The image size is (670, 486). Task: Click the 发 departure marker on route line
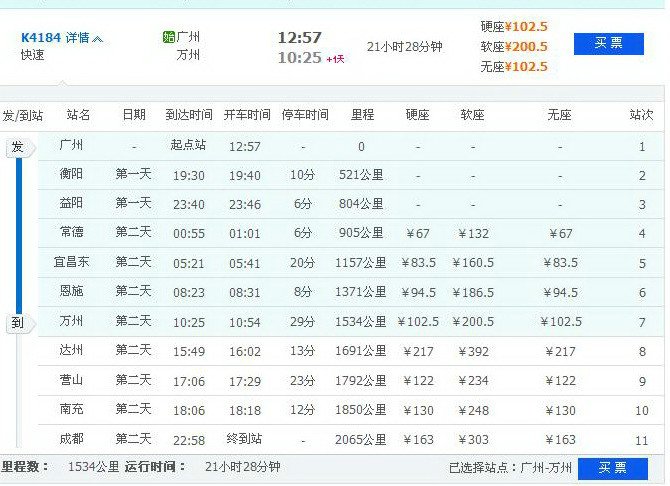(x=19, y=148)
